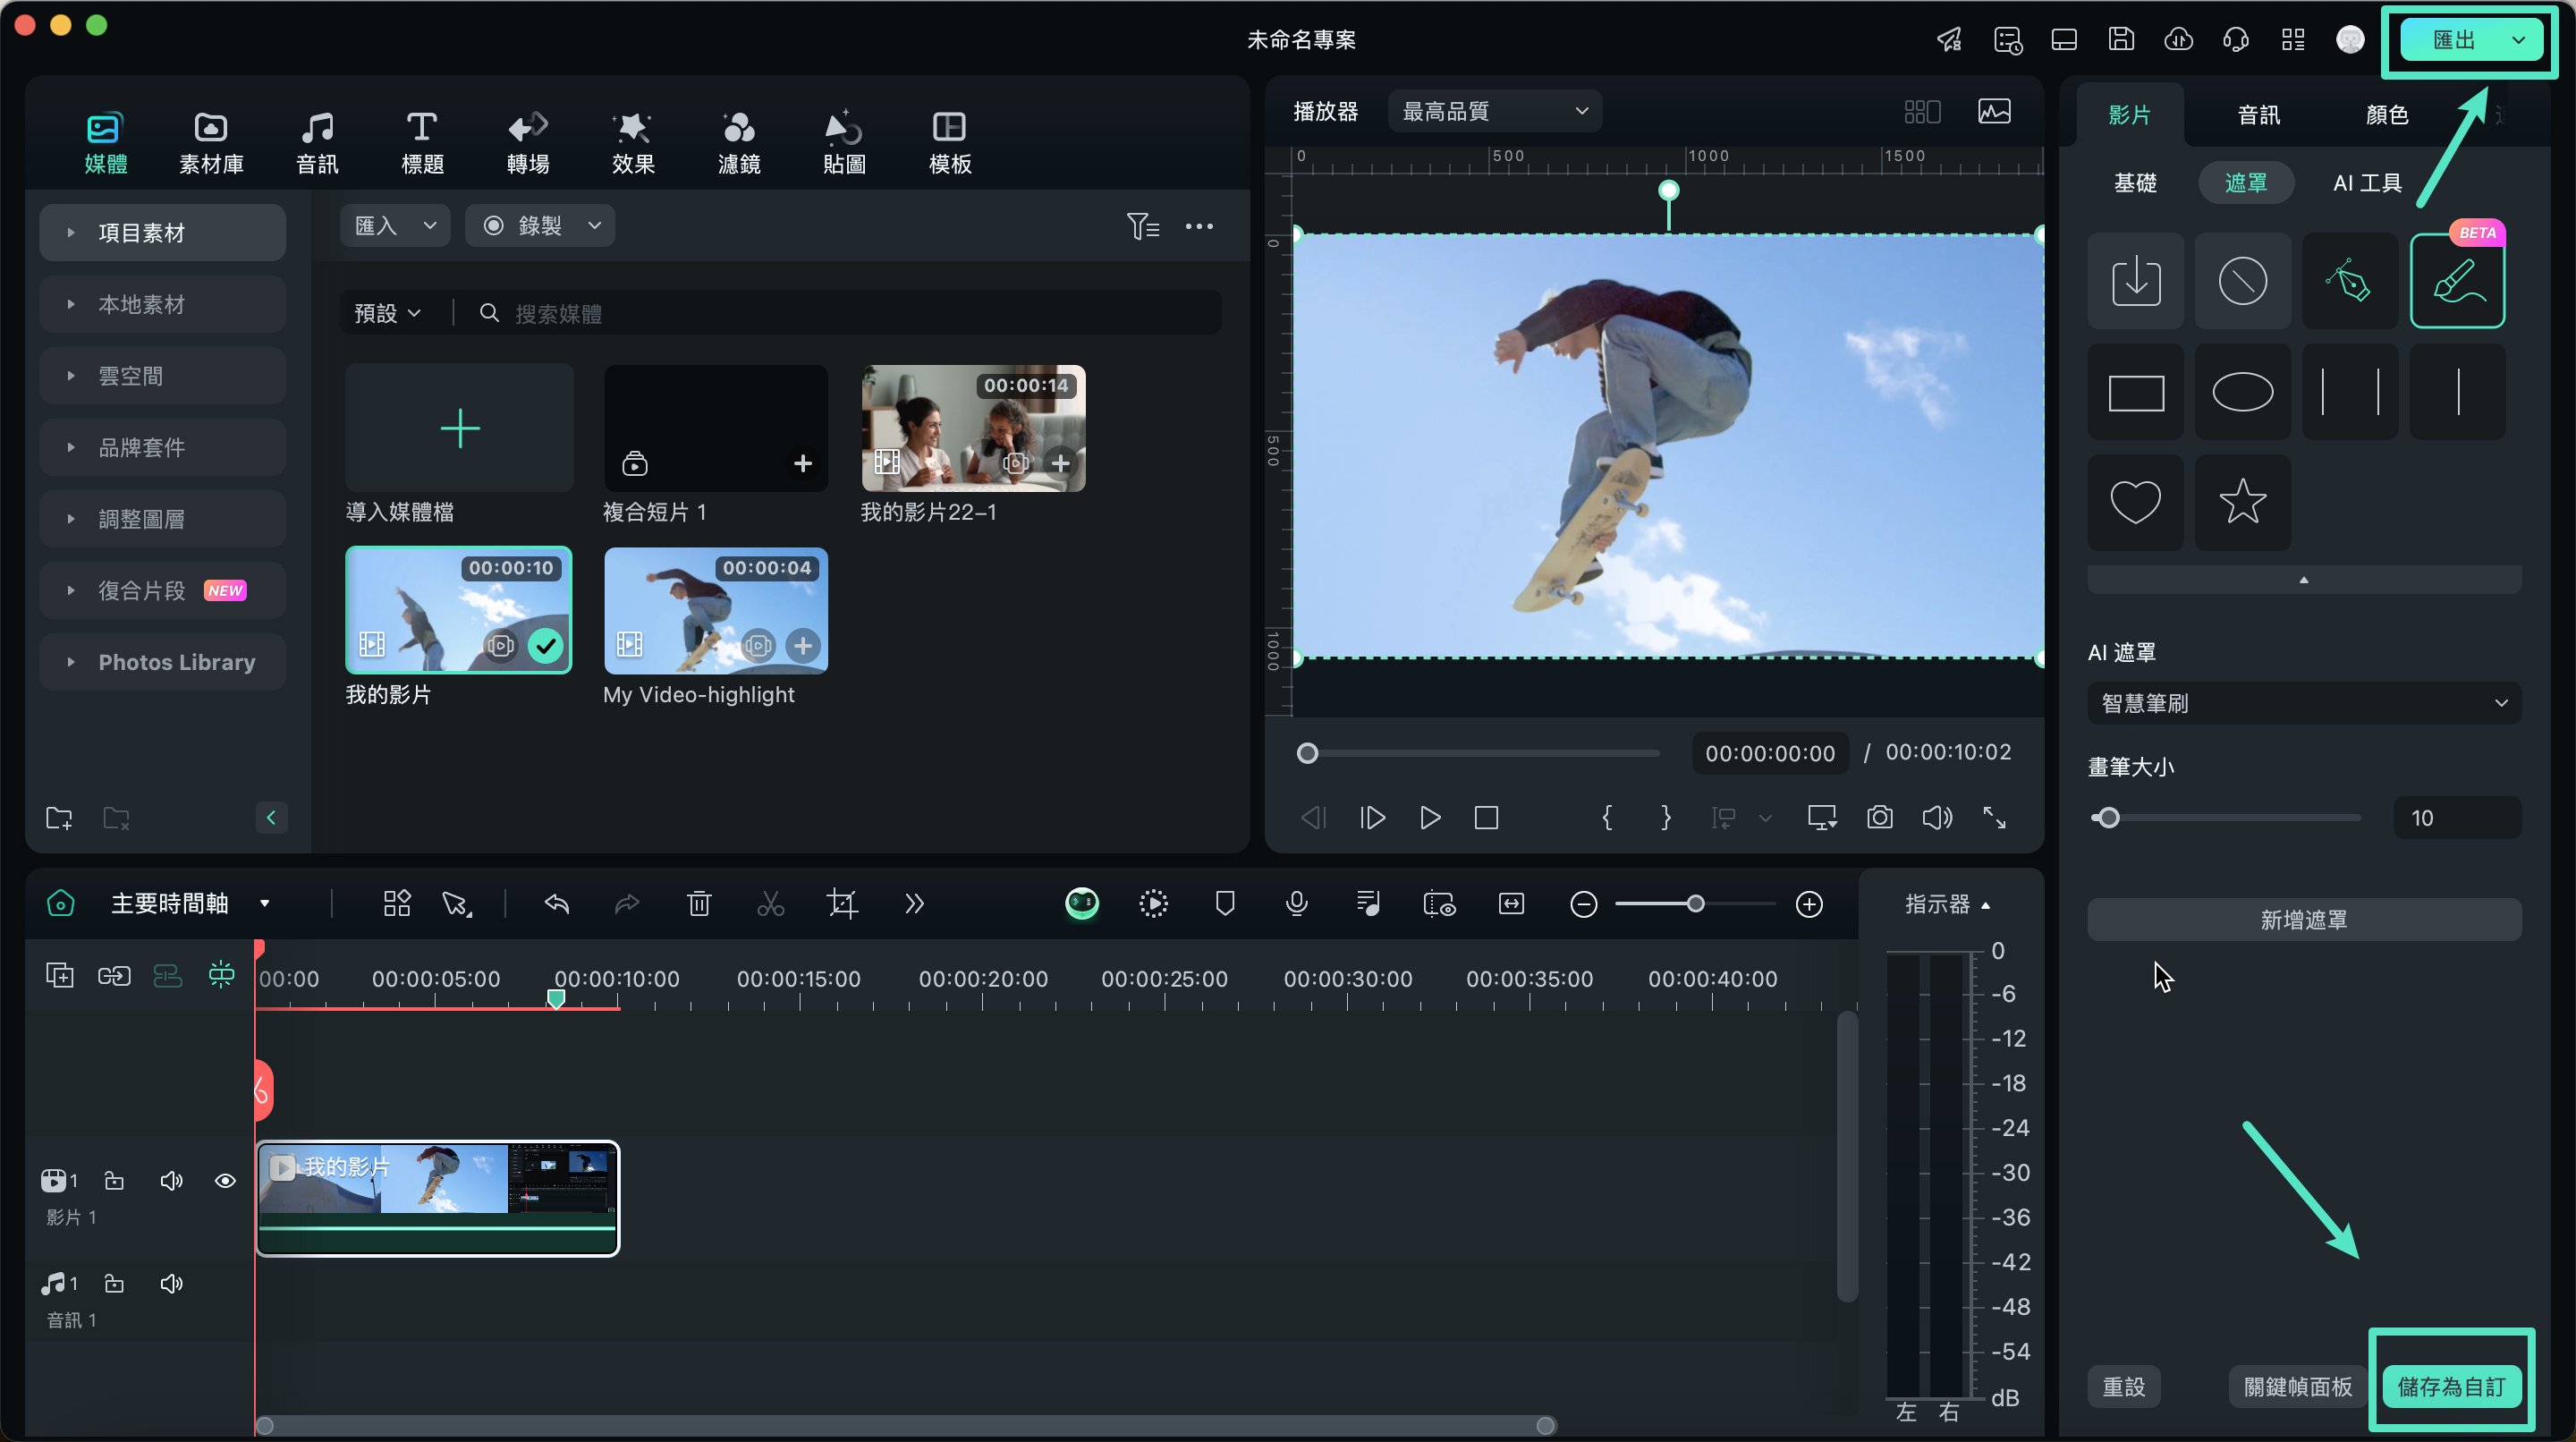Click the 重設 reset button

point(2123,1387)
